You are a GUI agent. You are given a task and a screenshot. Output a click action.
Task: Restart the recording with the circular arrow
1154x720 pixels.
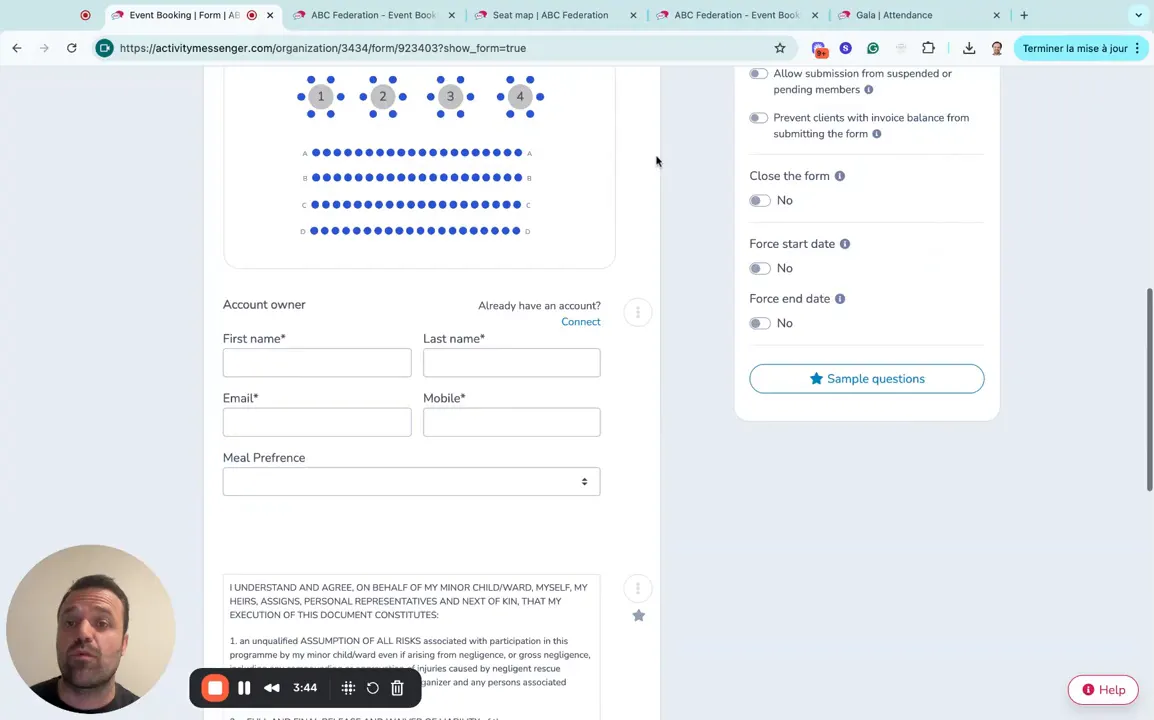pos(372,687)
